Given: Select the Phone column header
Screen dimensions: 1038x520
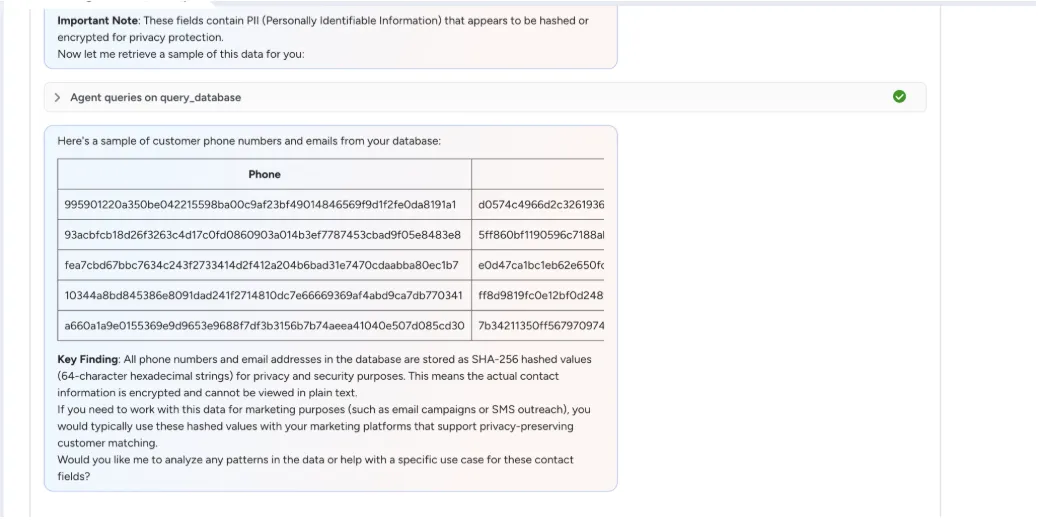Looking at the screenshot, I should point(264,174).
